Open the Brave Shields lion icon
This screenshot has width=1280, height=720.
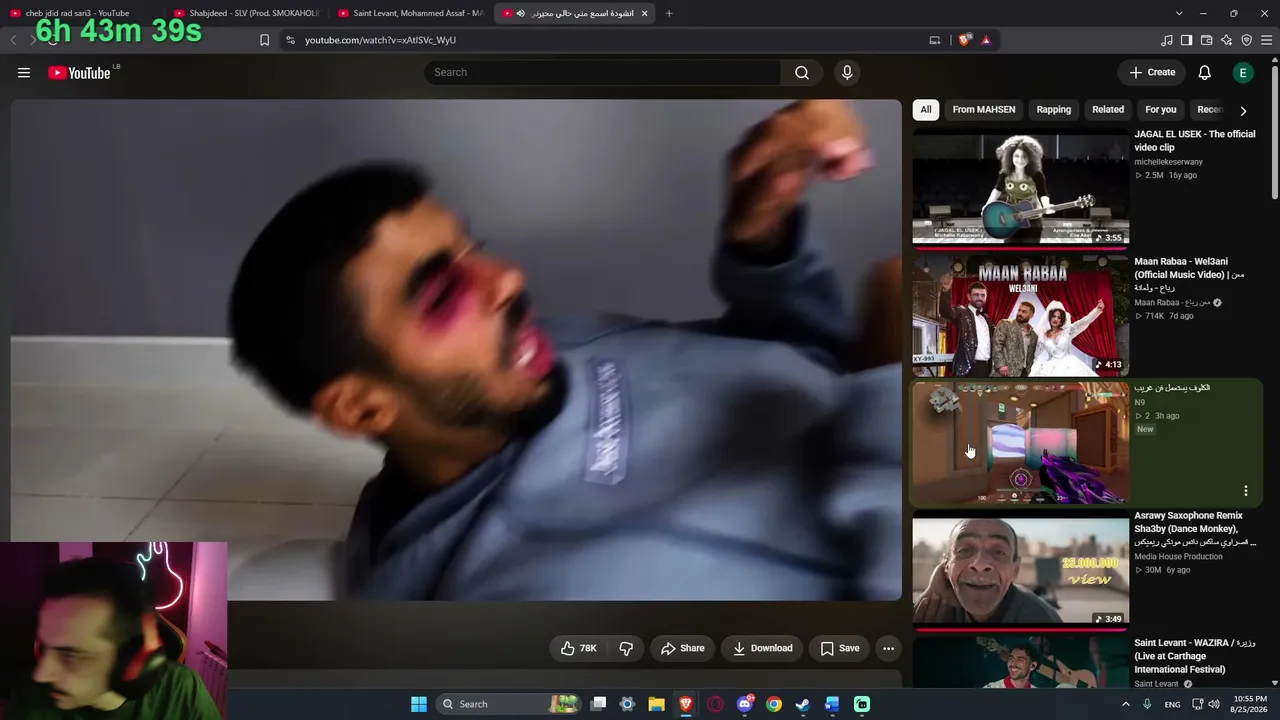tap(964, 40)
